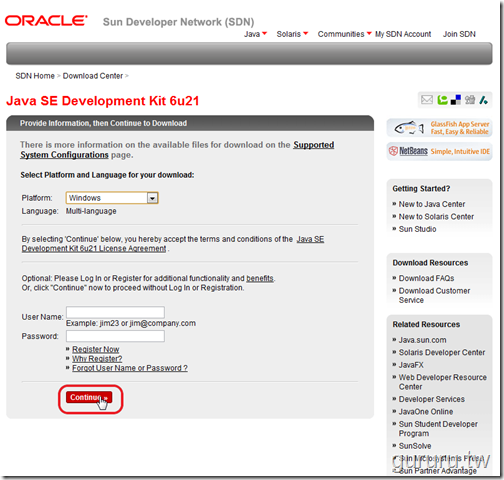Open Developer Services link
Viewport: 504px width, 480px height.
point(432,399)
